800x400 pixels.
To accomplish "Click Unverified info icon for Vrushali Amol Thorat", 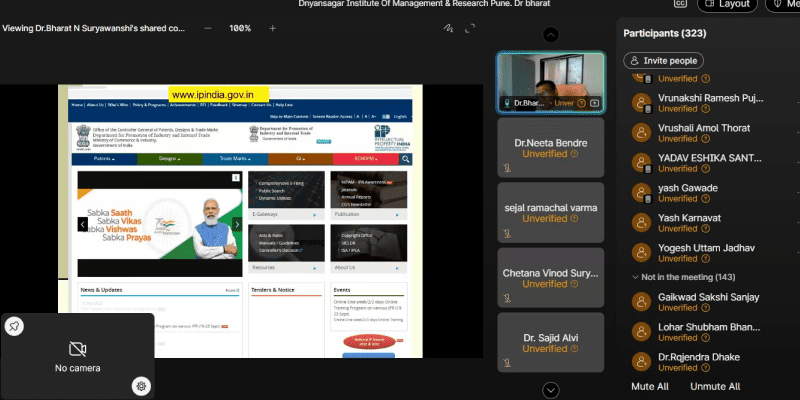I will tap(706, 139).
